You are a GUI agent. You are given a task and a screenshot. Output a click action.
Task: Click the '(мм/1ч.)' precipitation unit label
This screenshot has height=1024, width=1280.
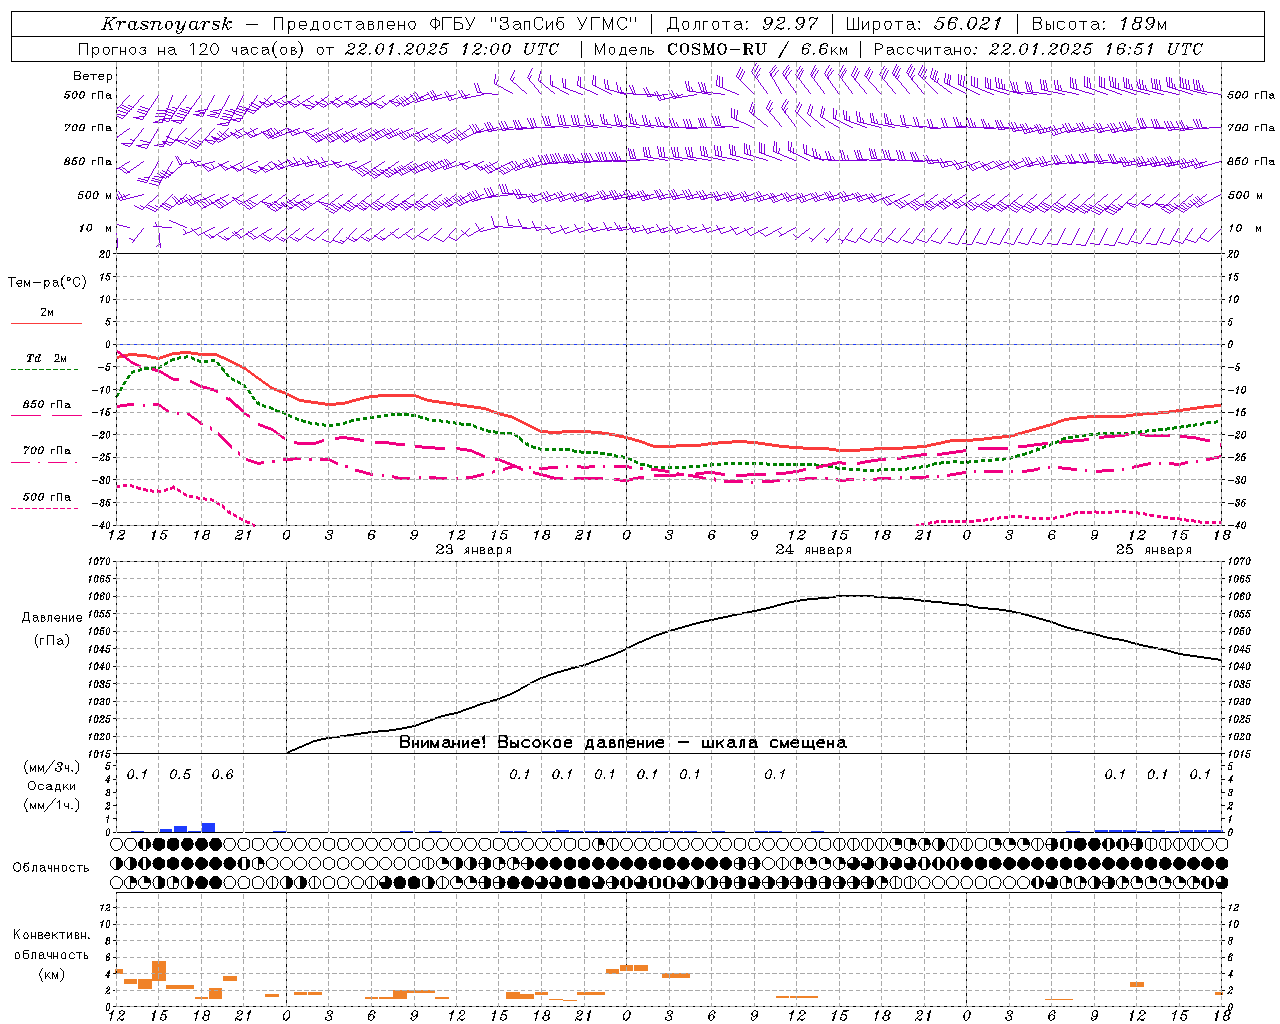(x=52, y=805)
